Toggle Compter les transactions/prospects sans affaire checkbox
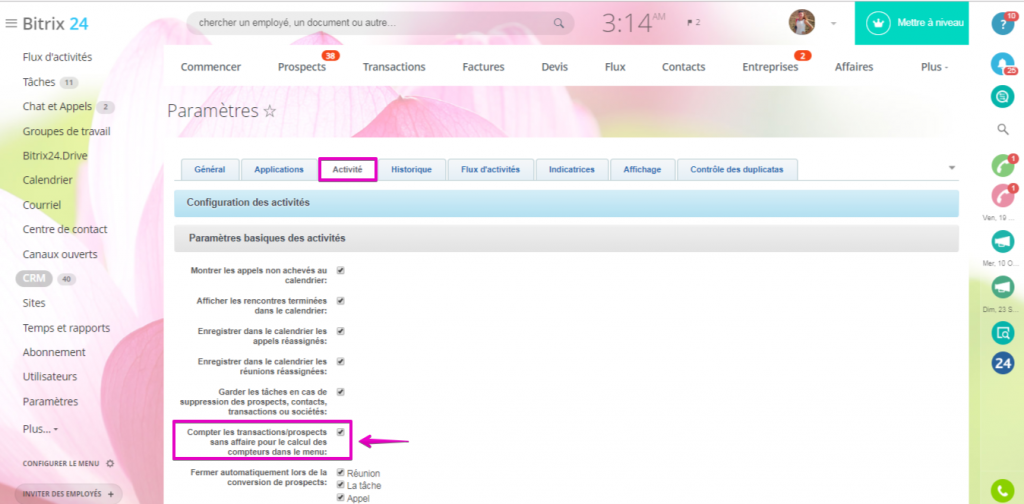The height and width of the screenshot is (504, 1024). click(340, 432)
